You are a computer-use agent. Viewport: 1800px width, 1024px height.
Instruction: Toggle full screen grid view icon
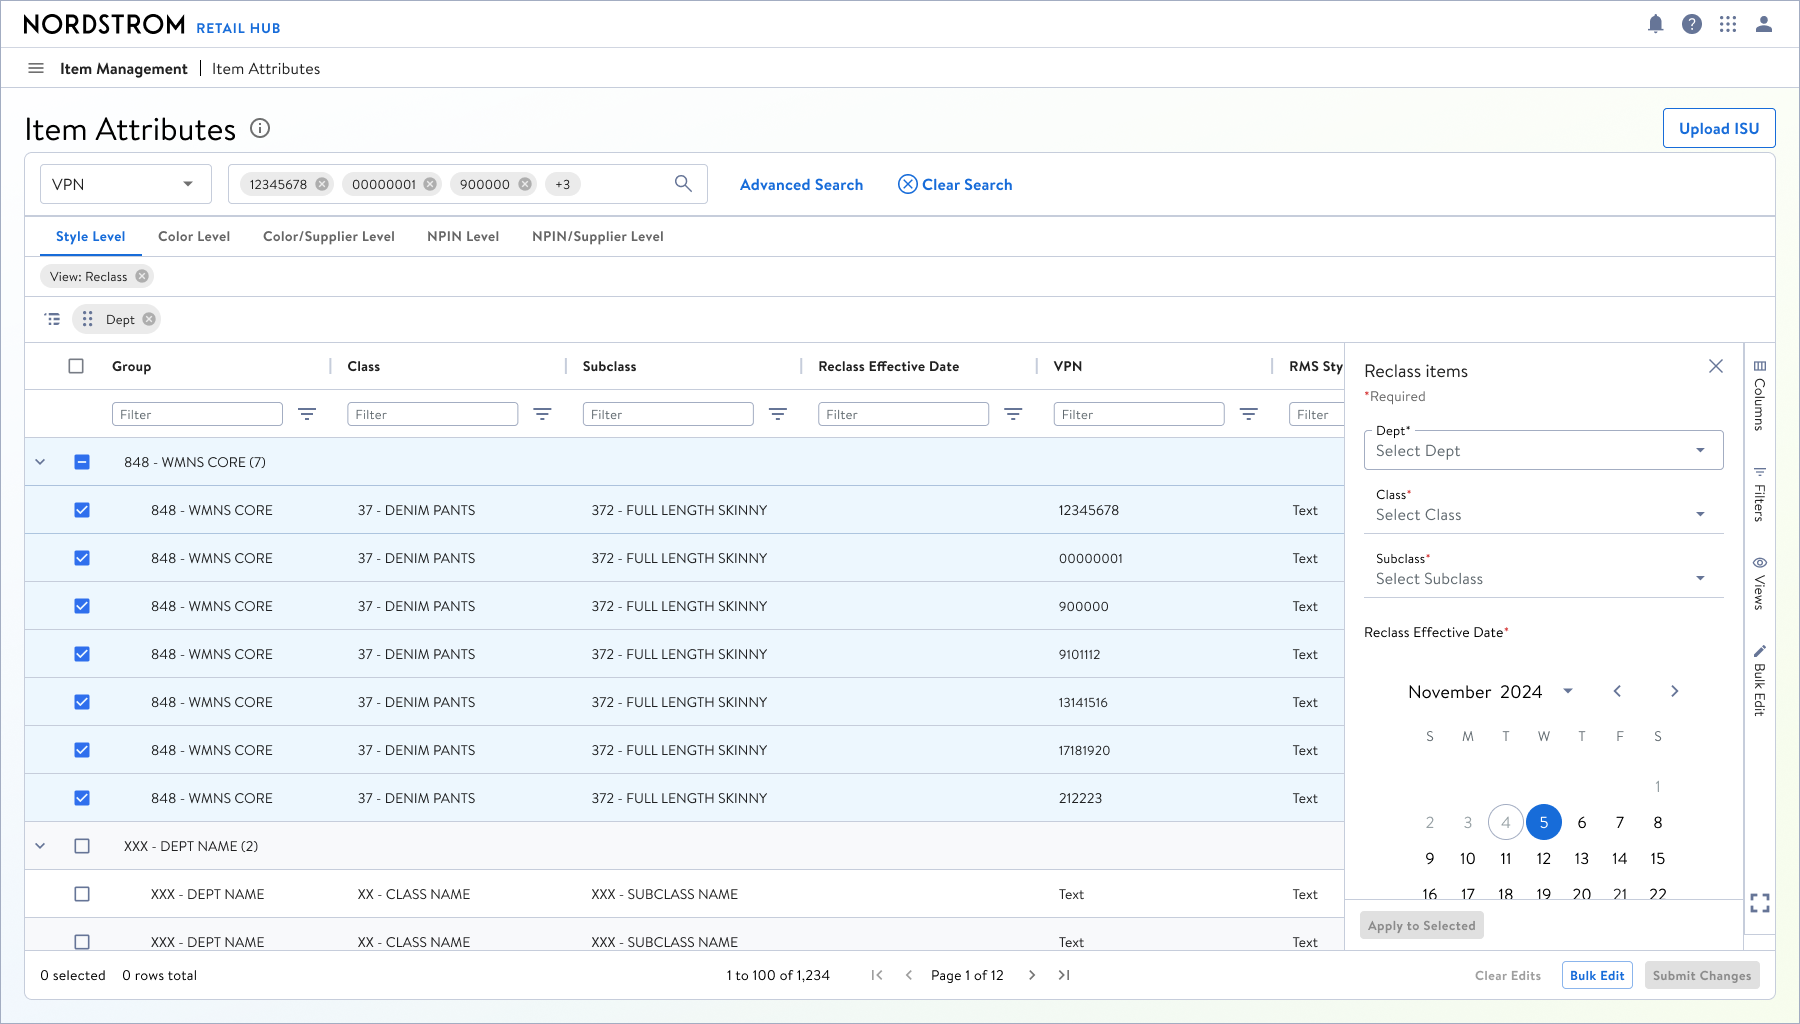click(1760, 903)
